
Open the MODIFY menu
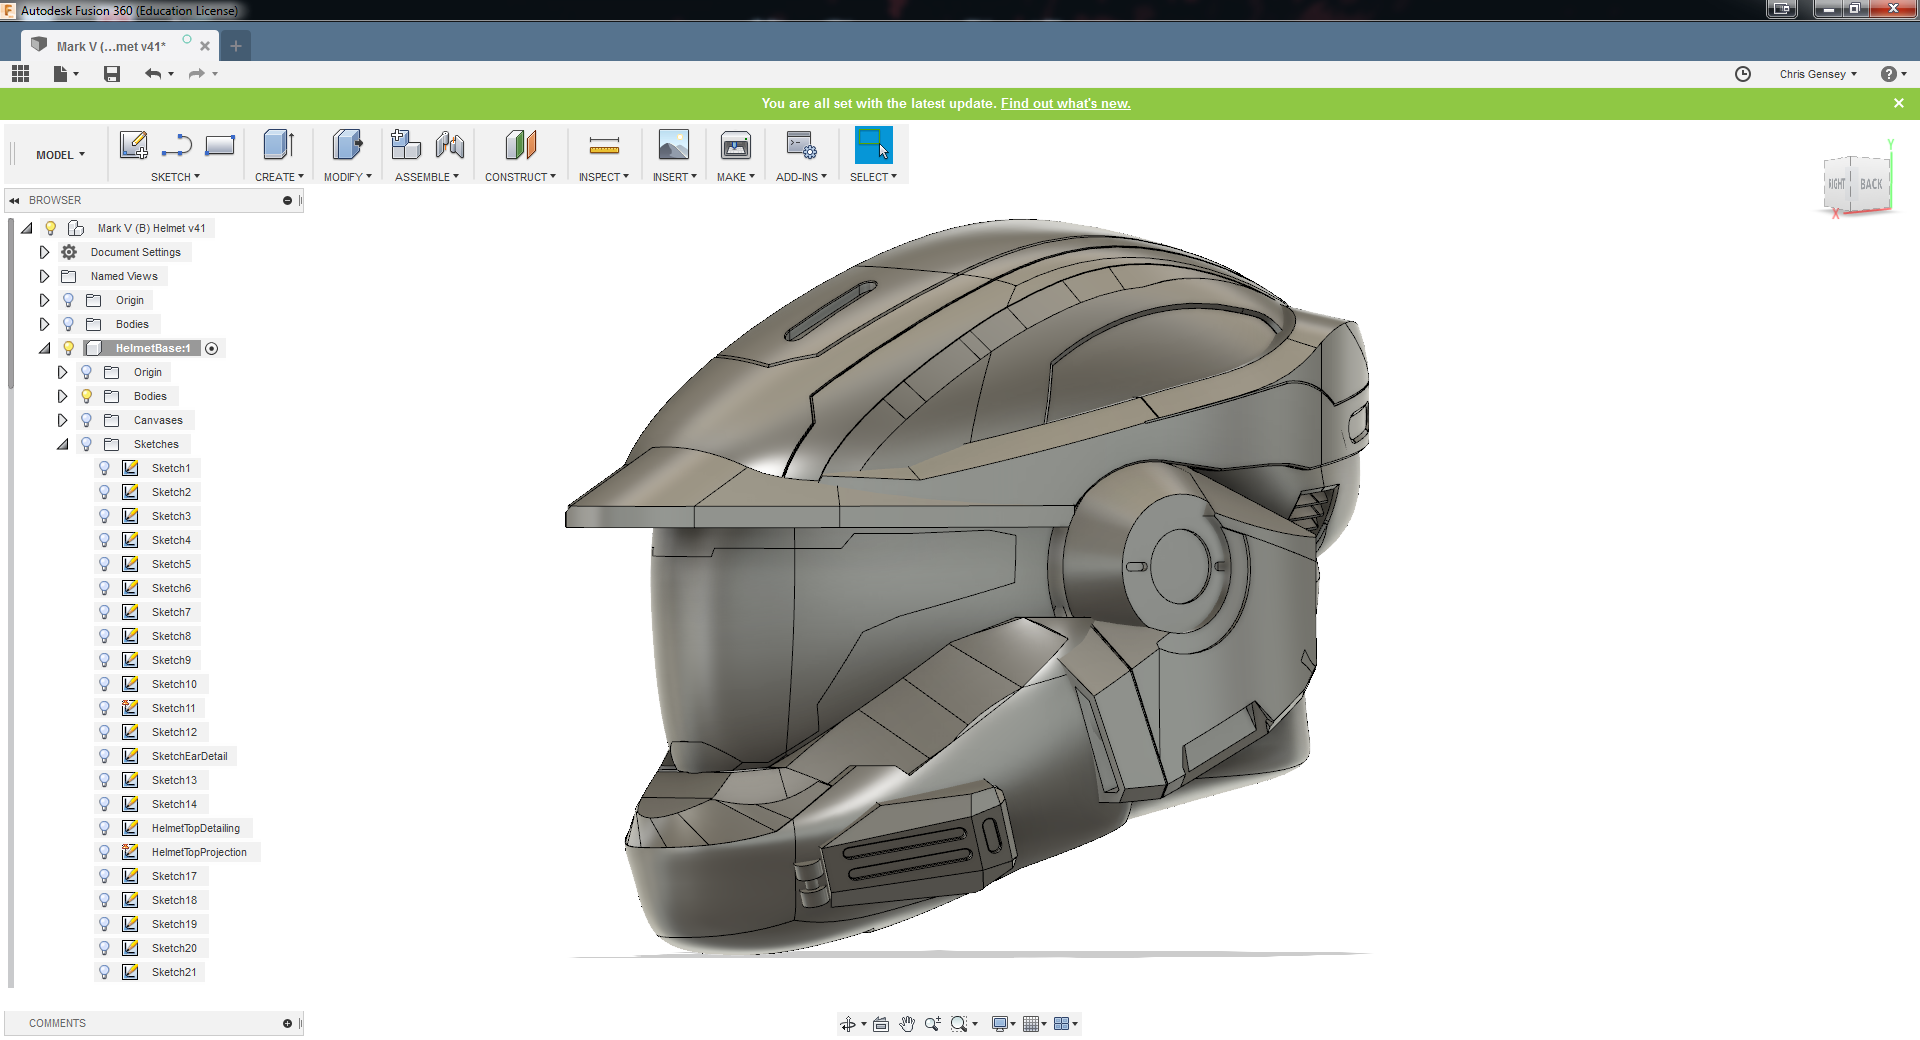(x=347, y=177)
